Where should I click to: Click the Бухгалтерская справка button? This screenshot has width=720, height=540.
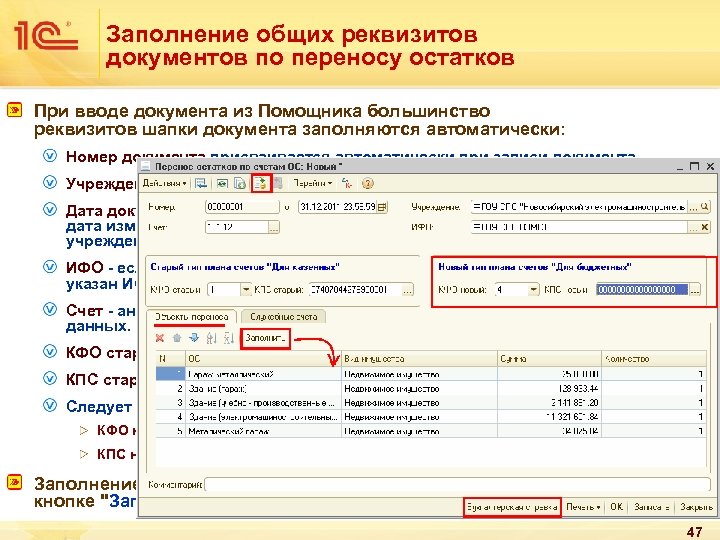point(512,507)
